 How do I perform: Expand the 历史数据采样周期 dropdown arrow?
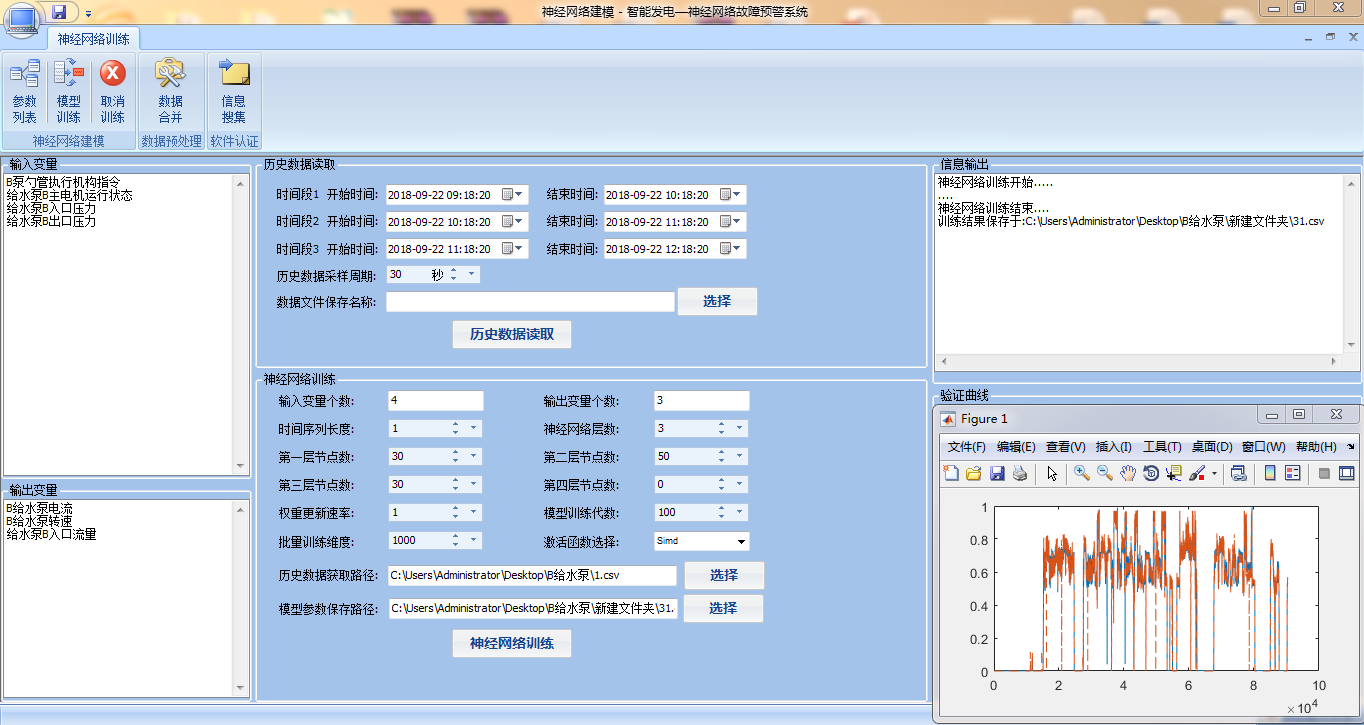tap(472, 274)
